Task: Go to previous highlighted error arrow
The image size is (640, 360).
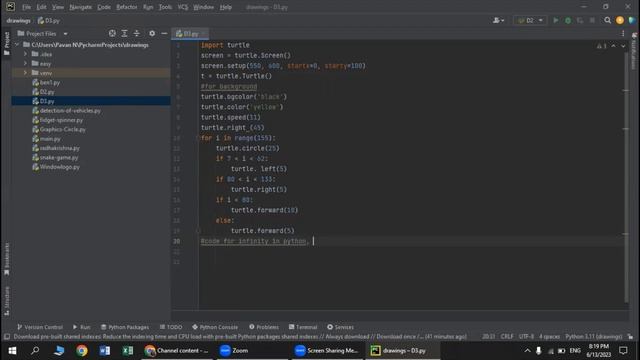Action: pyautogui.click(x=613, y=46)
